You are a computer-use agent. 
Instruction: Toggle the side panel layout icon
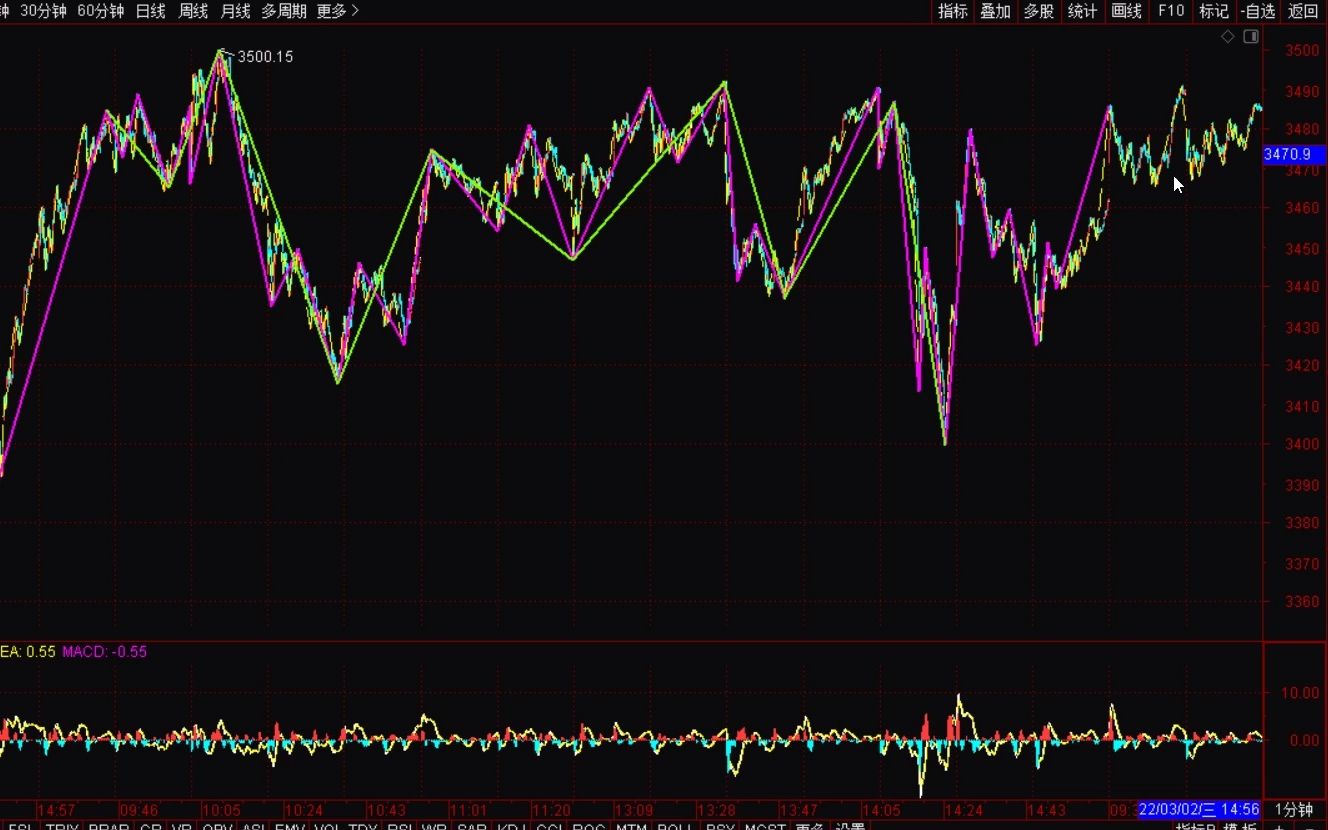coord(1251,37)
